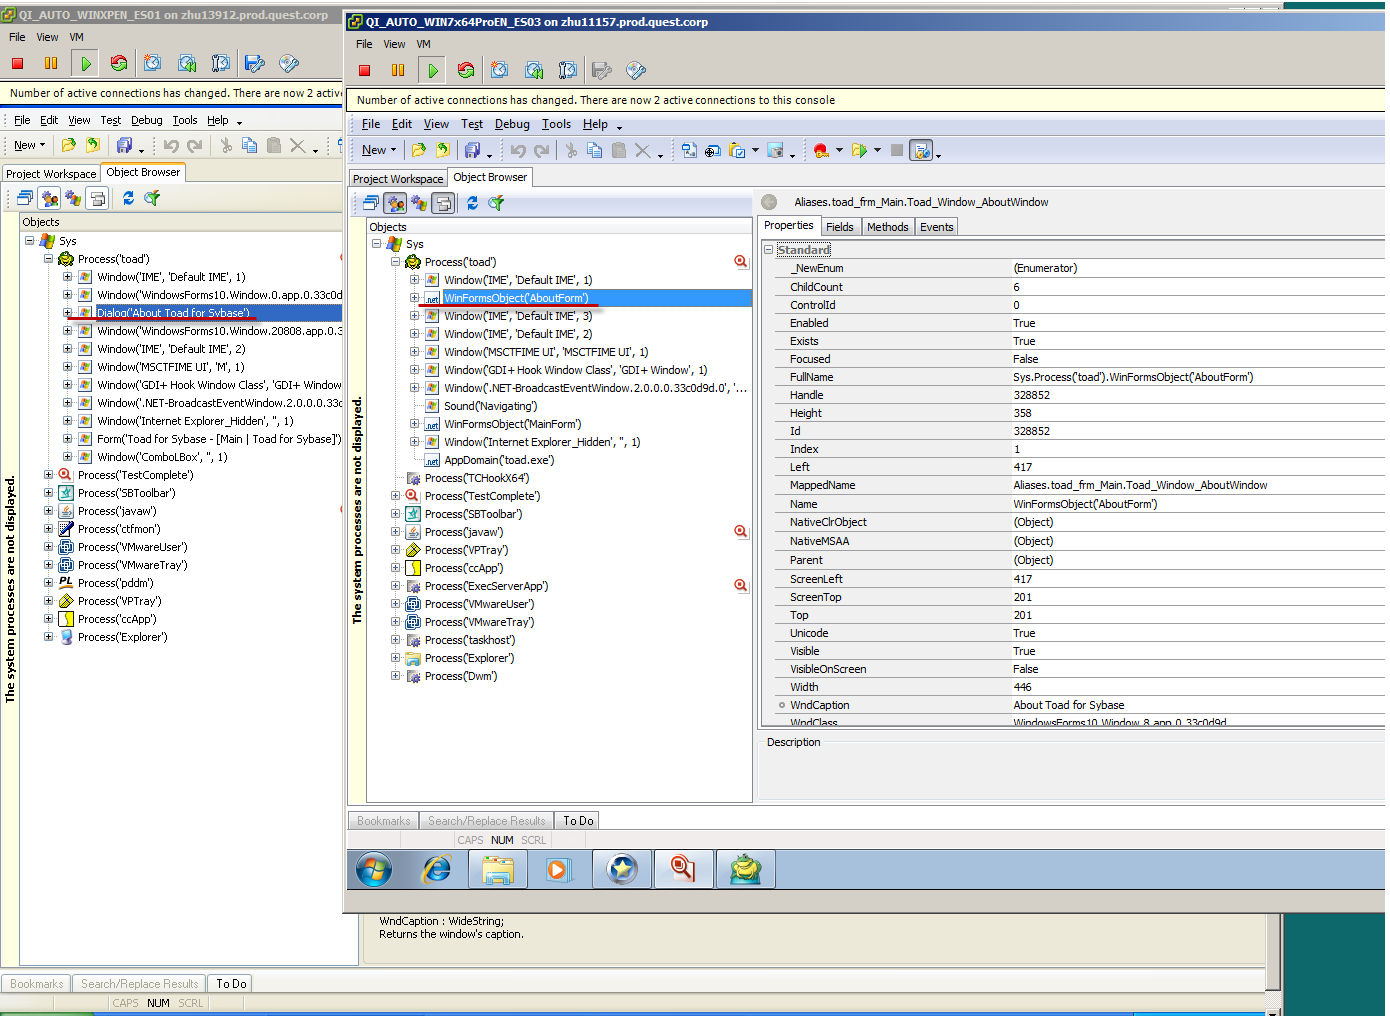Click the red Record icon in toolbar
Viewport: 1390px width, 1016px height.
pyautogui.click(x=821, y=151)
